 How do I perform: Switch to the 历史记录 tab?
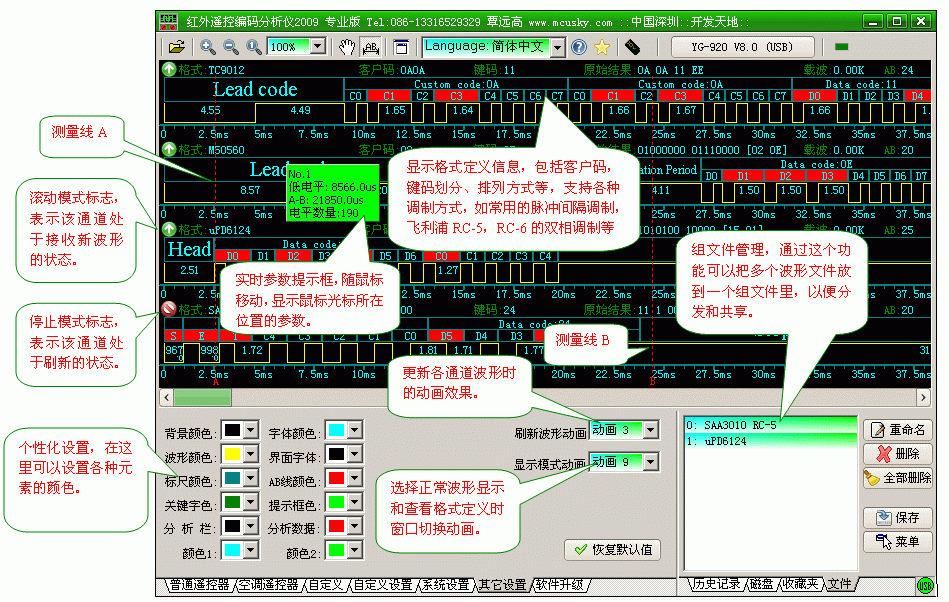pos(715,584)
